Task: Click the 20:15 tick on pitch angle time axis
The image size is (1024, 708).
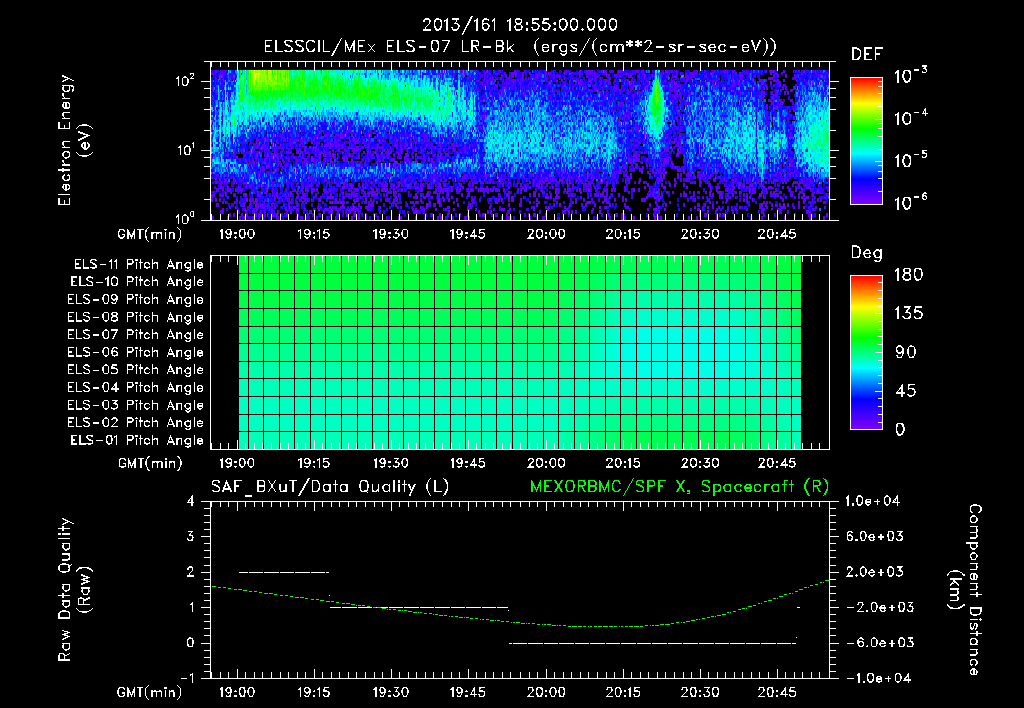Action: click(623, 464)
